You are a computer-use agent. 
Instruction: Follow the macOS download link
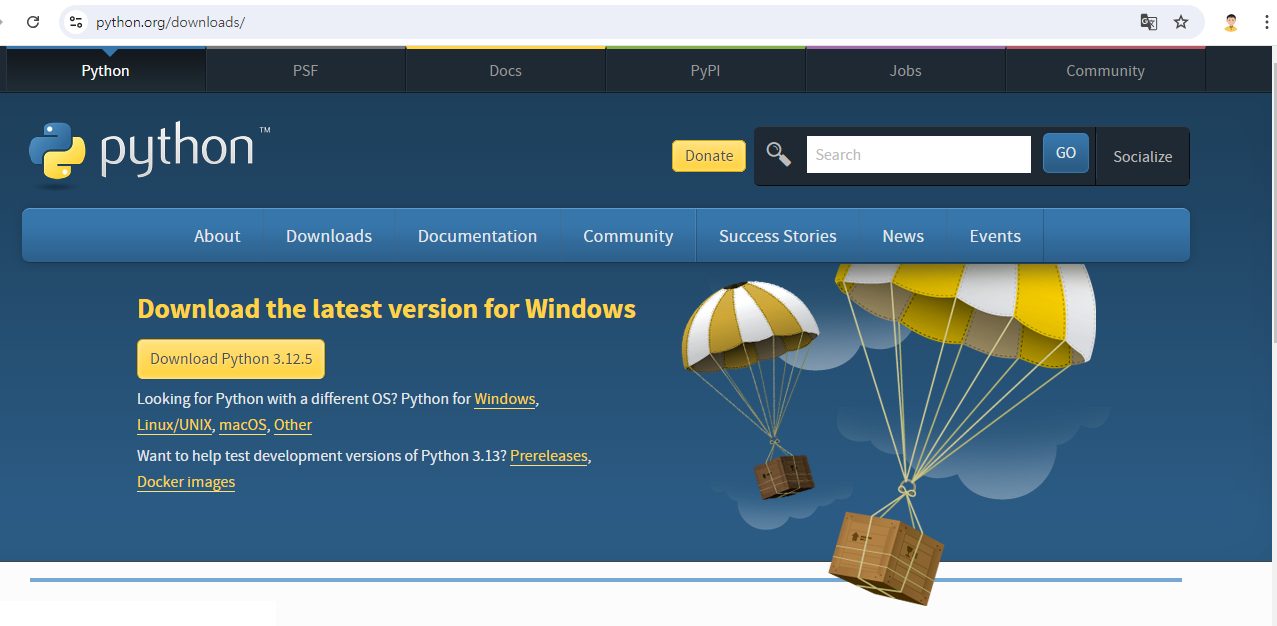tap(243, 425)
